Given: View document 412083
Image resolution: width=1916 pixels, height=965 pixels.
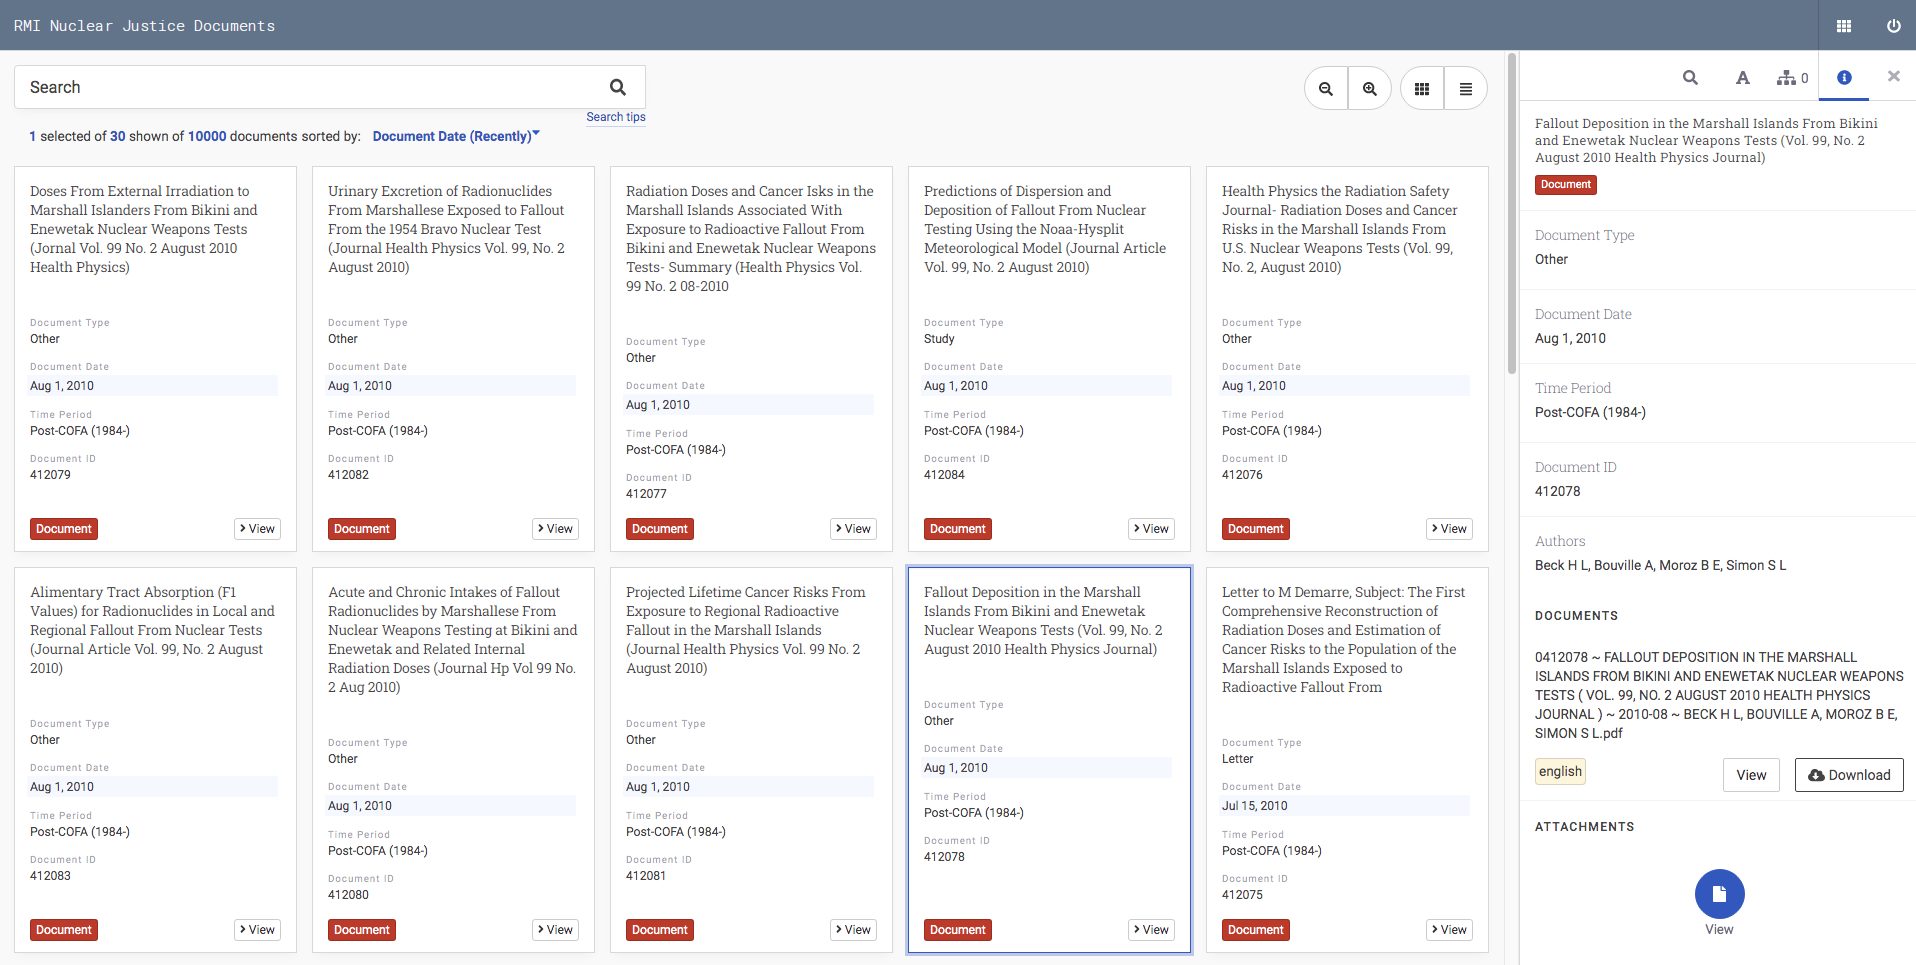Looking at the screenshot, I should (258, 930).
